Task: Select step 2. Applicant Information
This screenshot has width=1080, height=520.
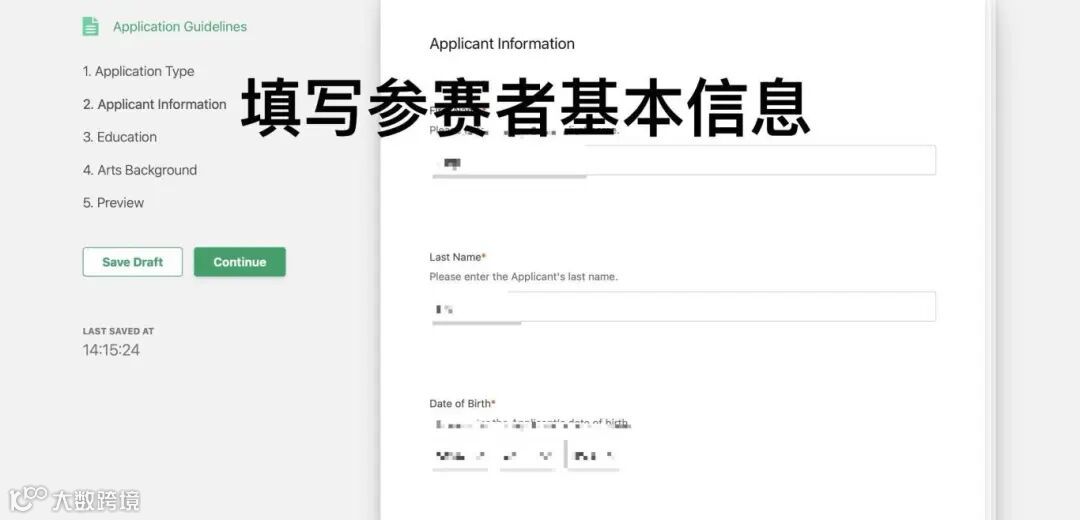Action: click(x=155, y=105)
